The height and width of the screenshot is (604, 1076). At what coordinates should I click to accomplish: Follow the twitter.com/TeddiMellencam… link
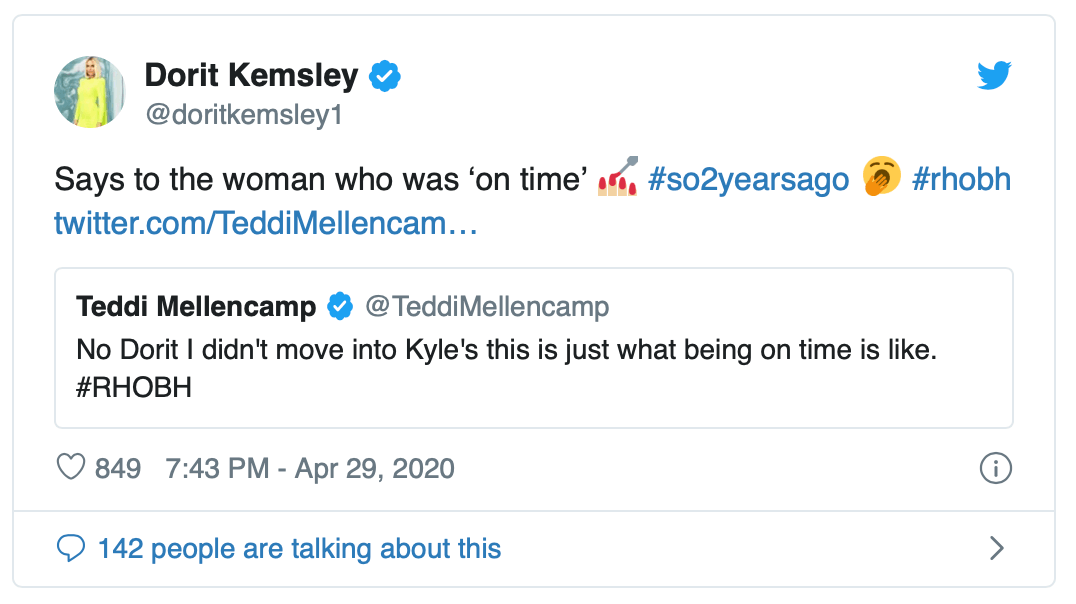pyautogui.click(x=265, y=223)
